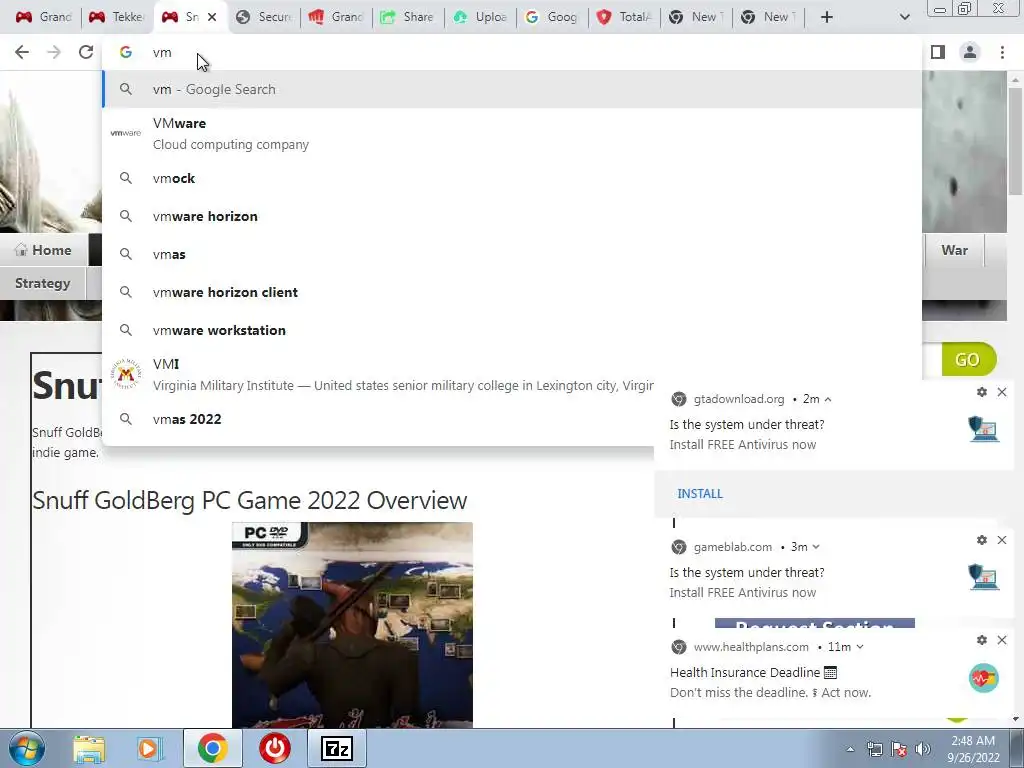Expand the healthplans.com notification chevron
The image size is (1024, 768).
tap(859, 647)
